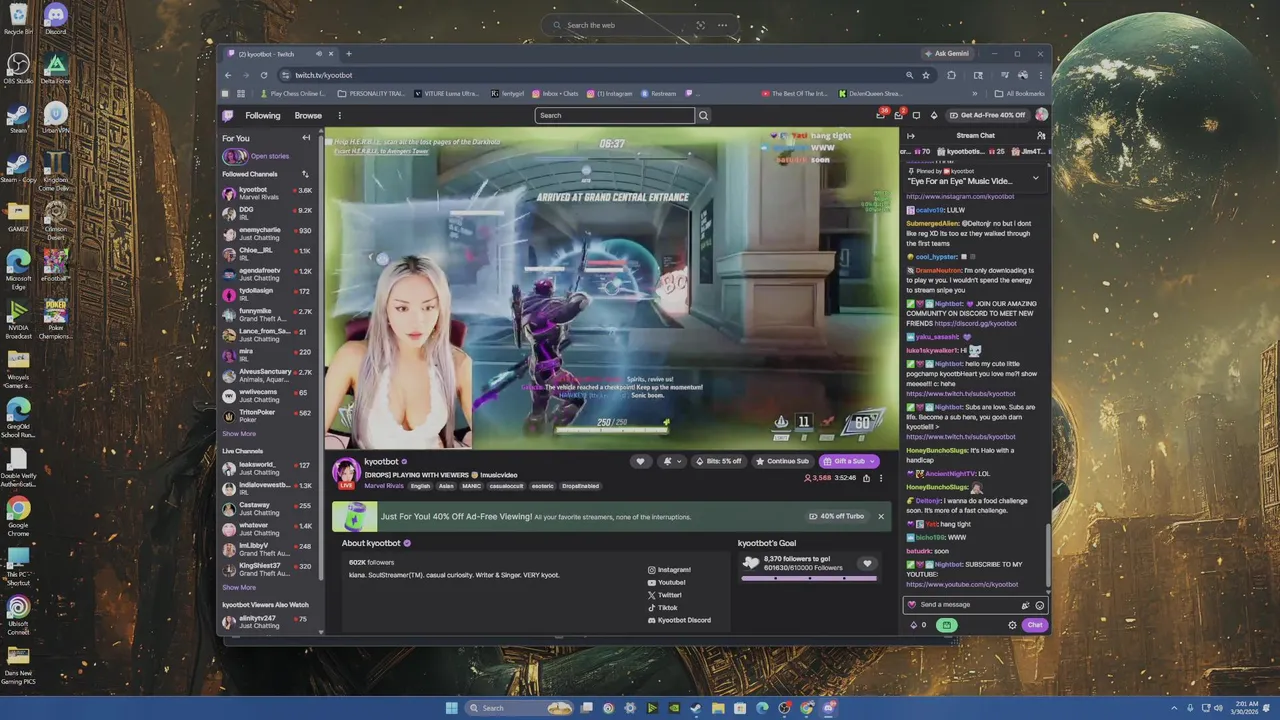
Task: Open chat settings gear icon
Action: coord(1012,625)
